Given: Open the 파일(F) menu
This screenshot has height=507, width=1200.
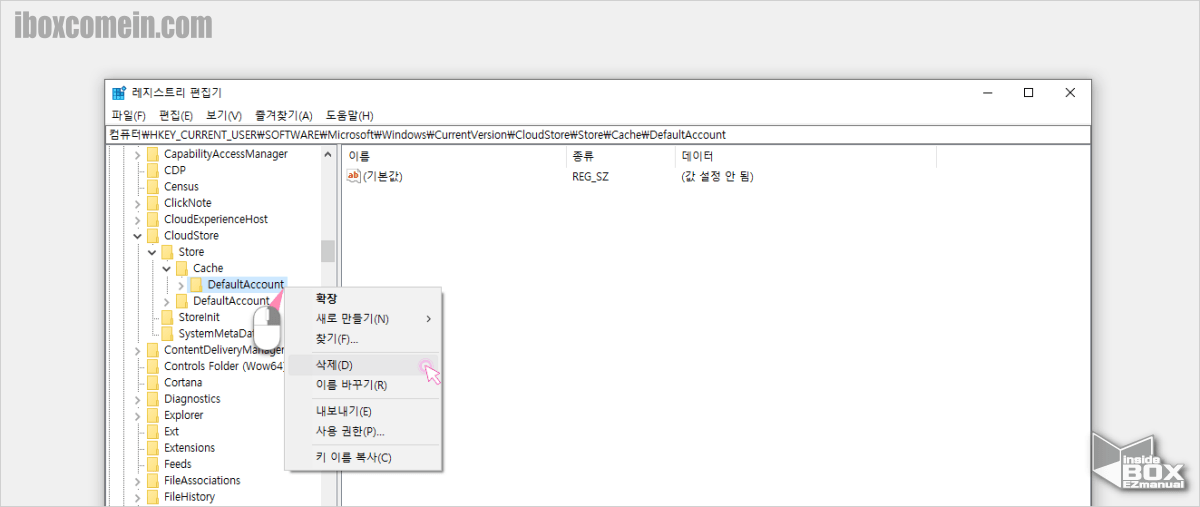Looking at the screenshot, I should (x=129, y=116).
